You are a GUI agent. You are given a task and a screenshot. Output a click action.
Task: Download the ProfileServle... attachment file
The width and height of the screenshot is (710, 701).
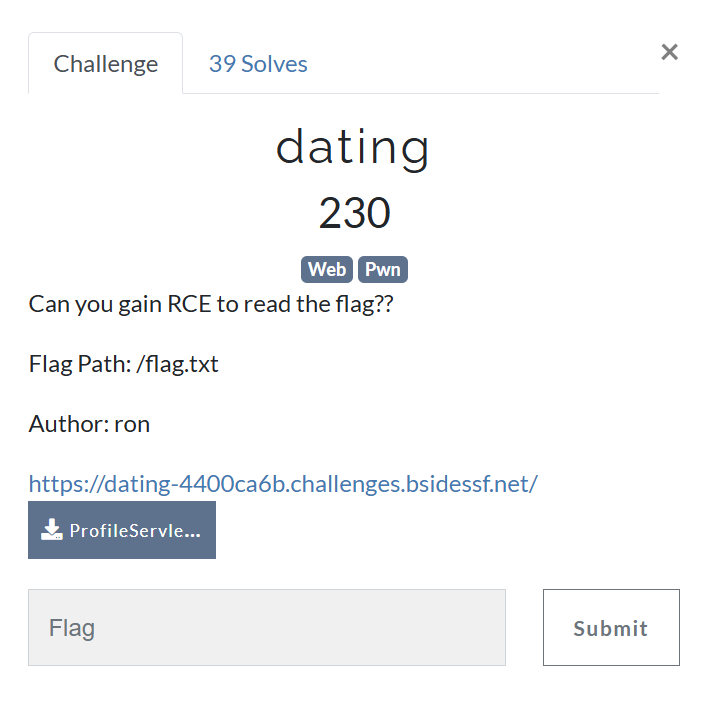click(x=122, y=530)
